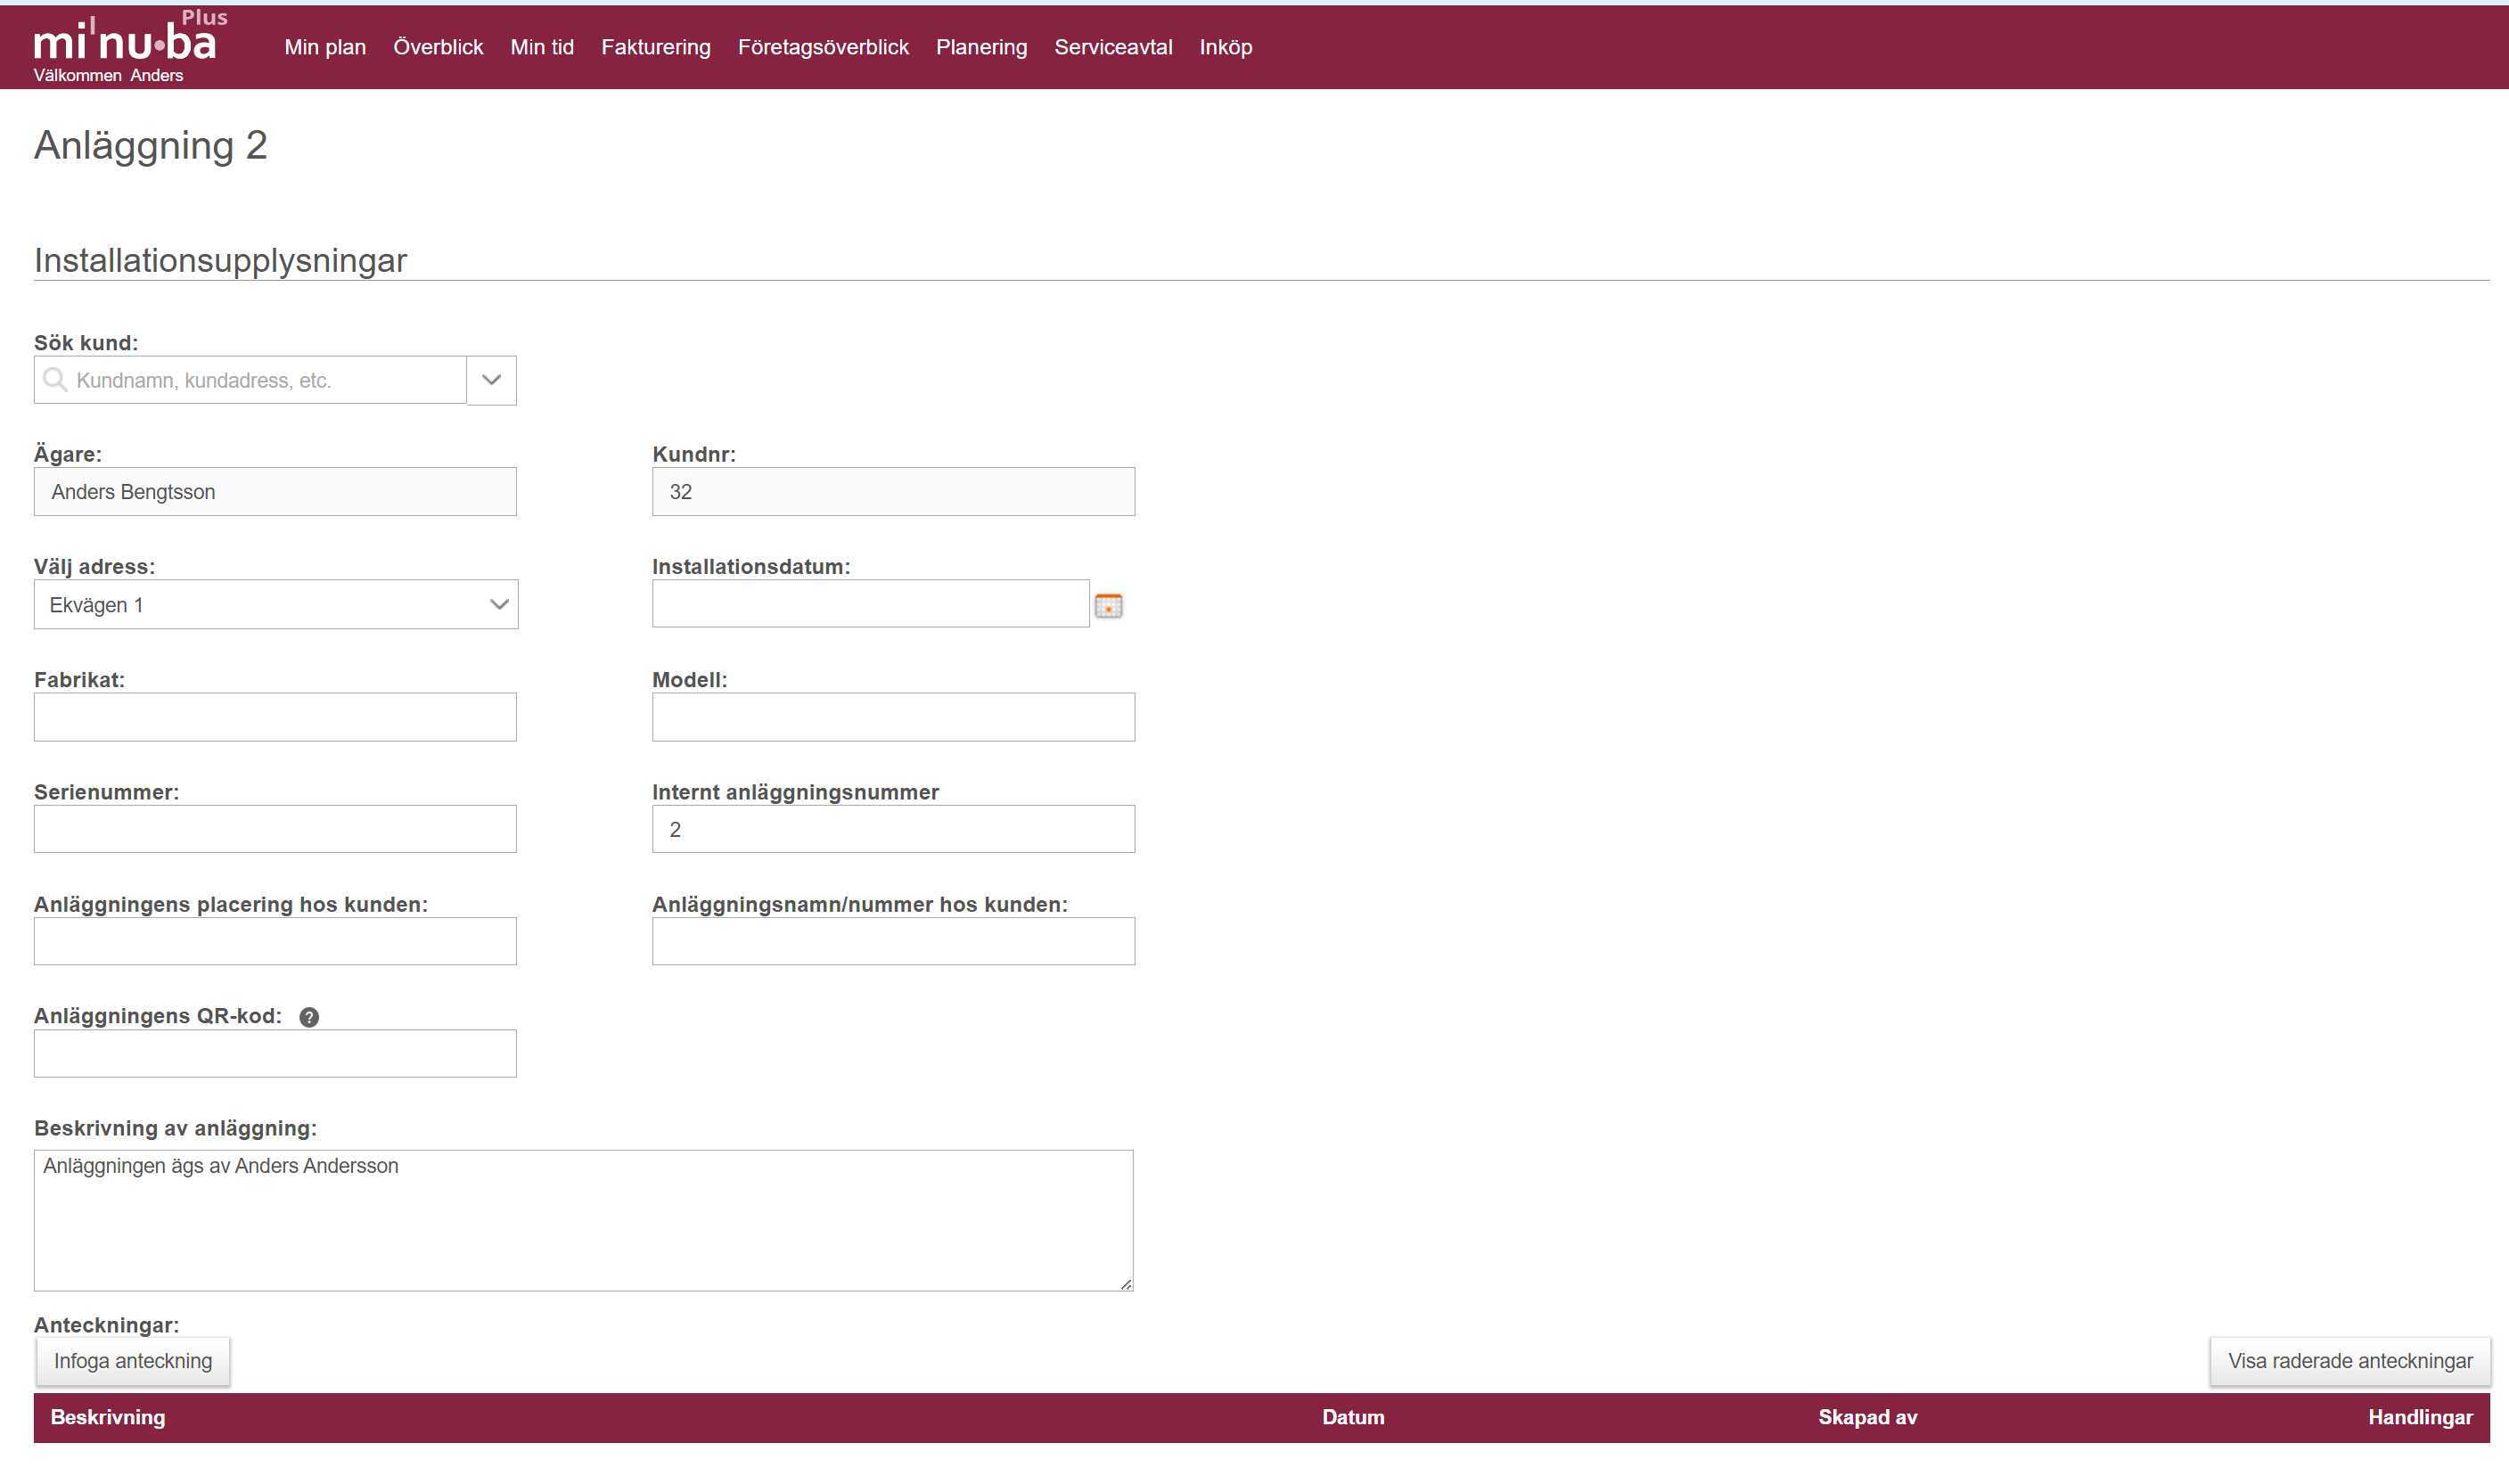Click the Beskrivning av anläggning textarea
This screenshot has width=2509, height=1484.
click(584, 1221)
